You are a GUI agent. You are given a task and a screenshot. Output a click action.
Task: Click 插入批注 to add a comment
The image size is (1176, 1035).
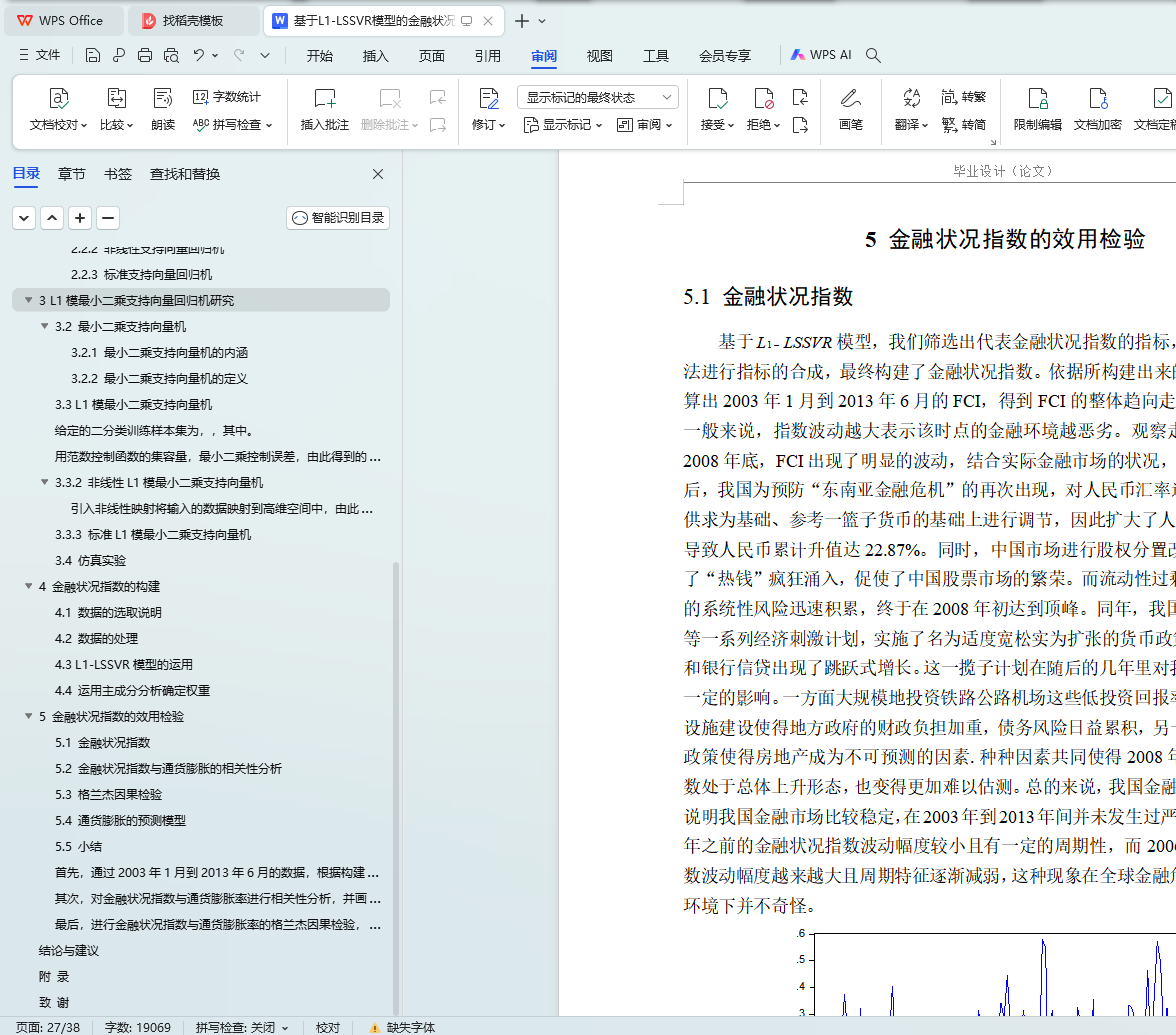pos(325,98)
